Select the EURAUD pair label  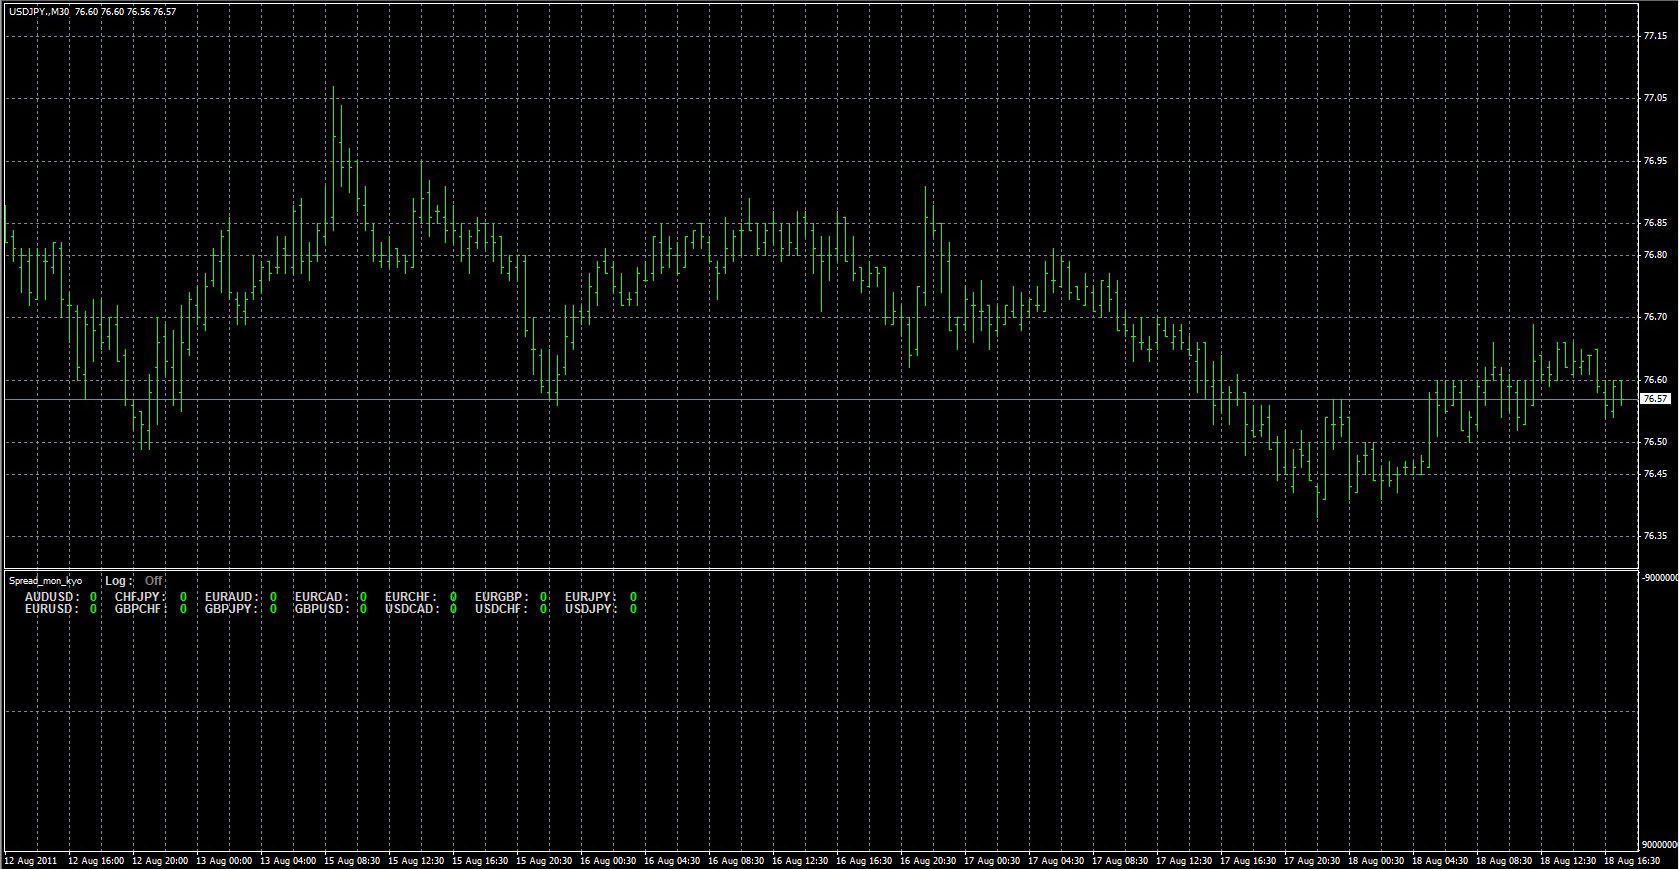(x=231, y=596)
